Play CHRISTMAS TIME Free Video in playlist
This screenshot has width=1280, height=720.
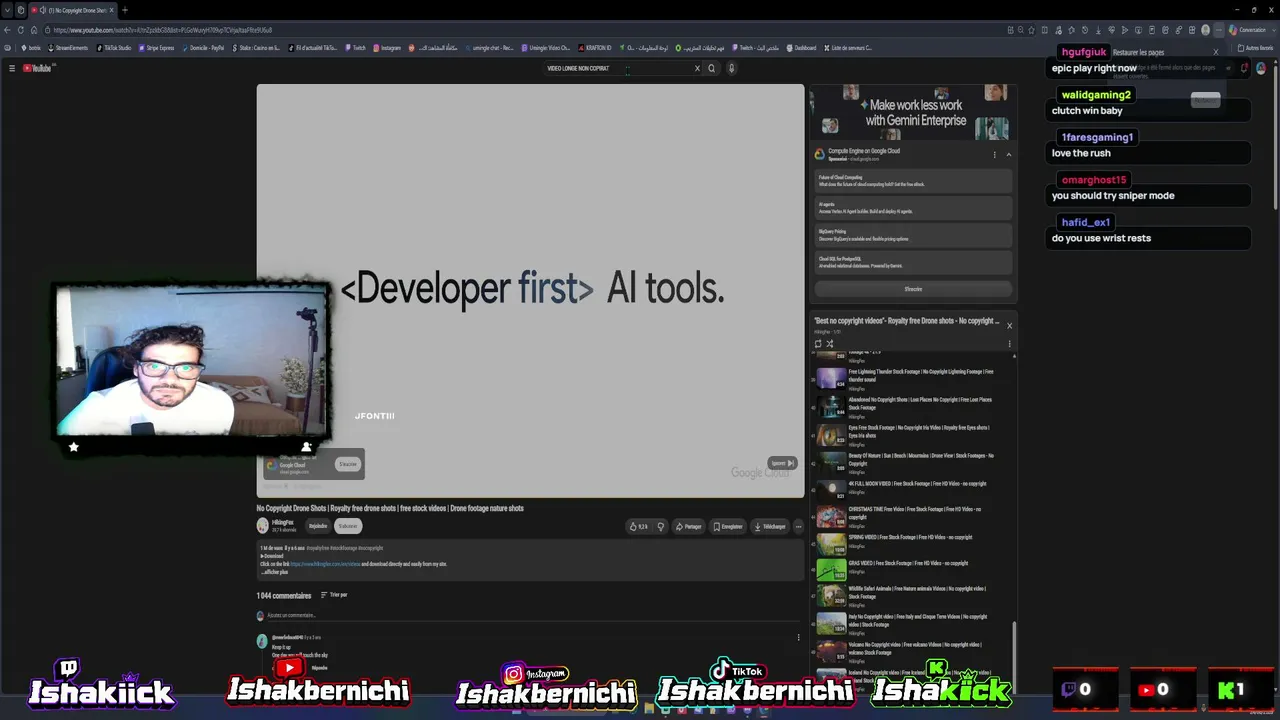click(912, 516)
